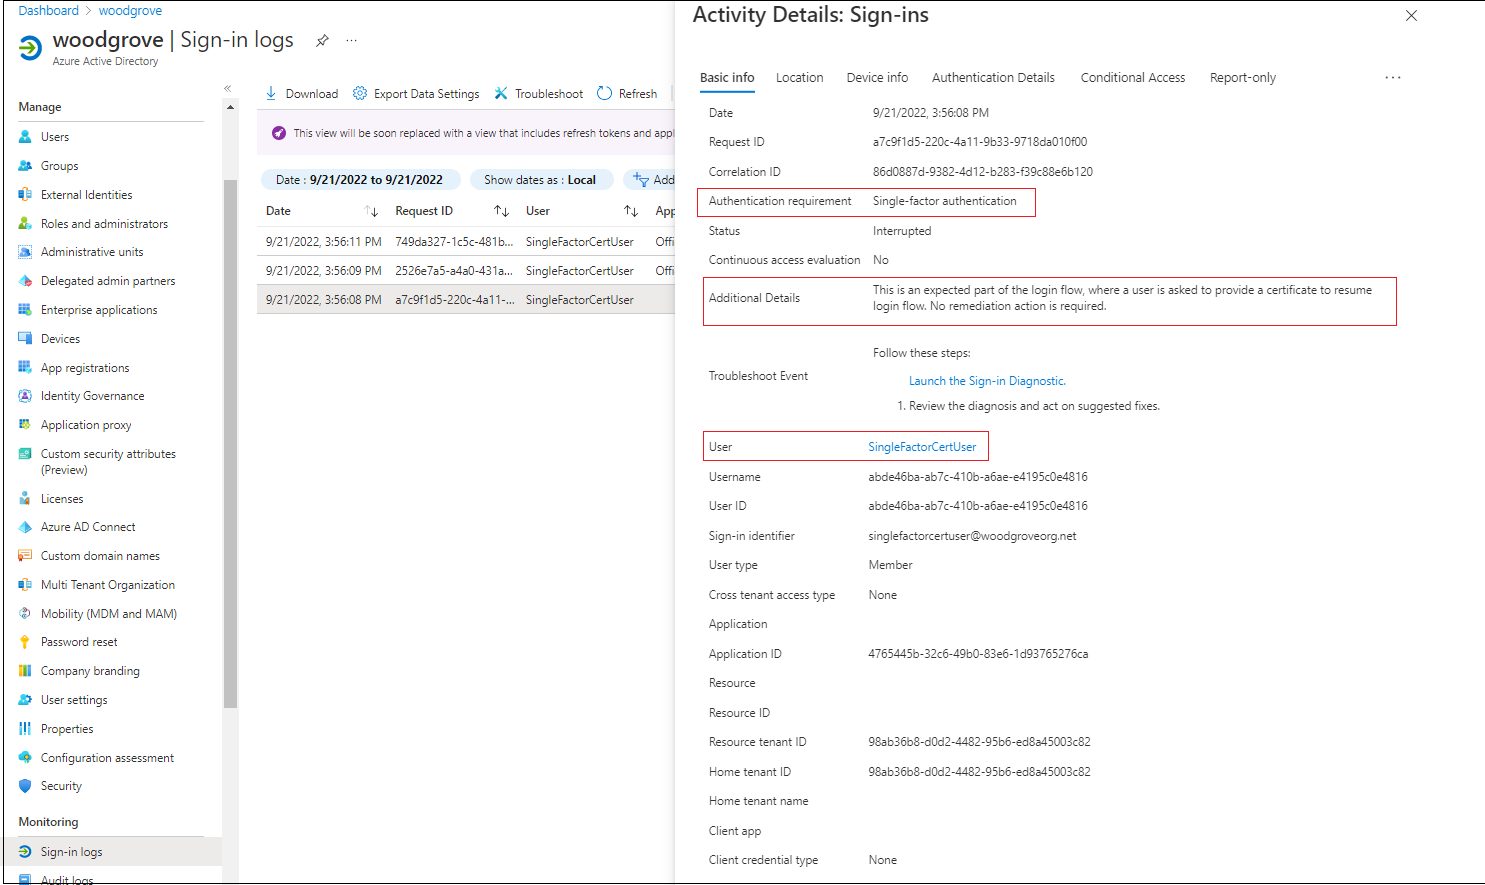Show more tabs via ellipsis

tap(1393, 78)
